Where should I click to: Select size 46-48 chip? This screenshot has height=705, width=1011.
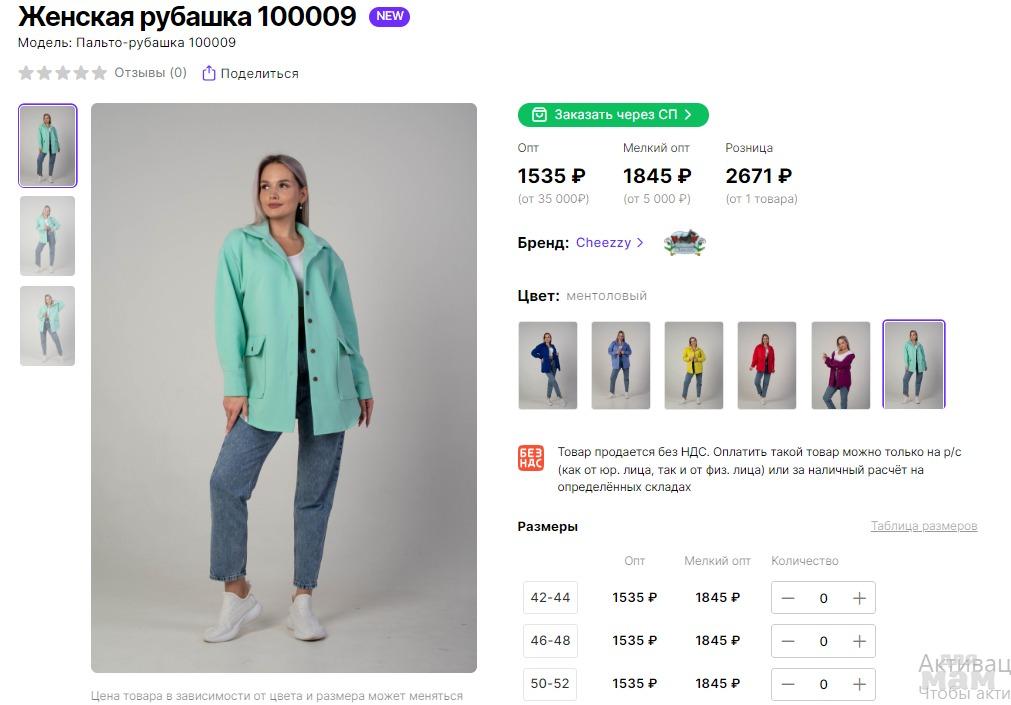[550, 640]
